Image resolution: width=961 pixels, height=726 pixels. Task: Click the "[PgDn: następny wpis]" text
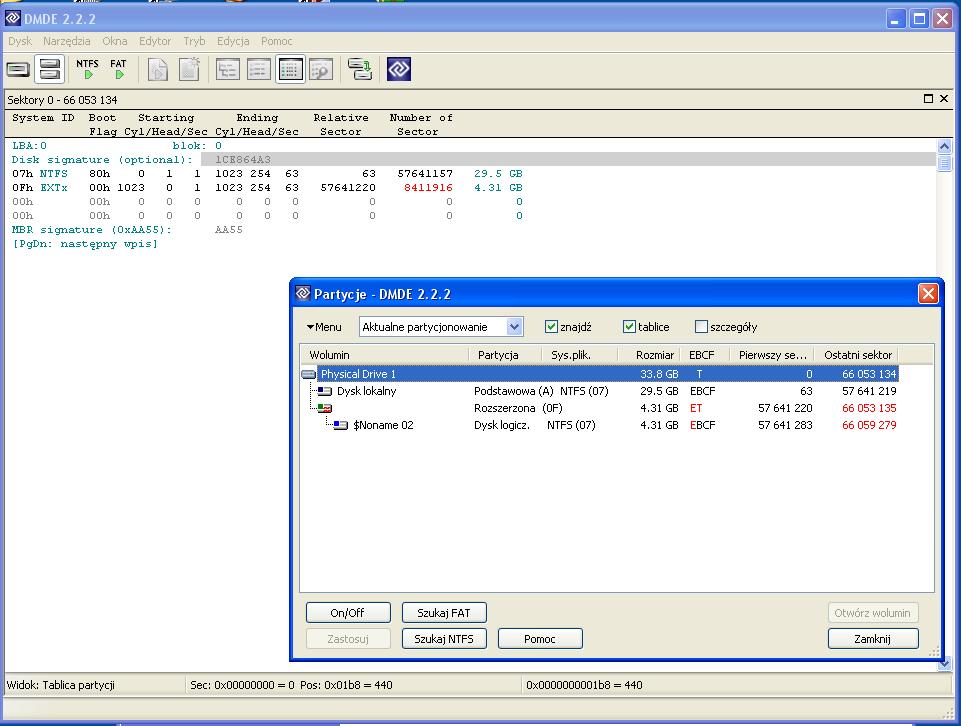coord(85,244)
